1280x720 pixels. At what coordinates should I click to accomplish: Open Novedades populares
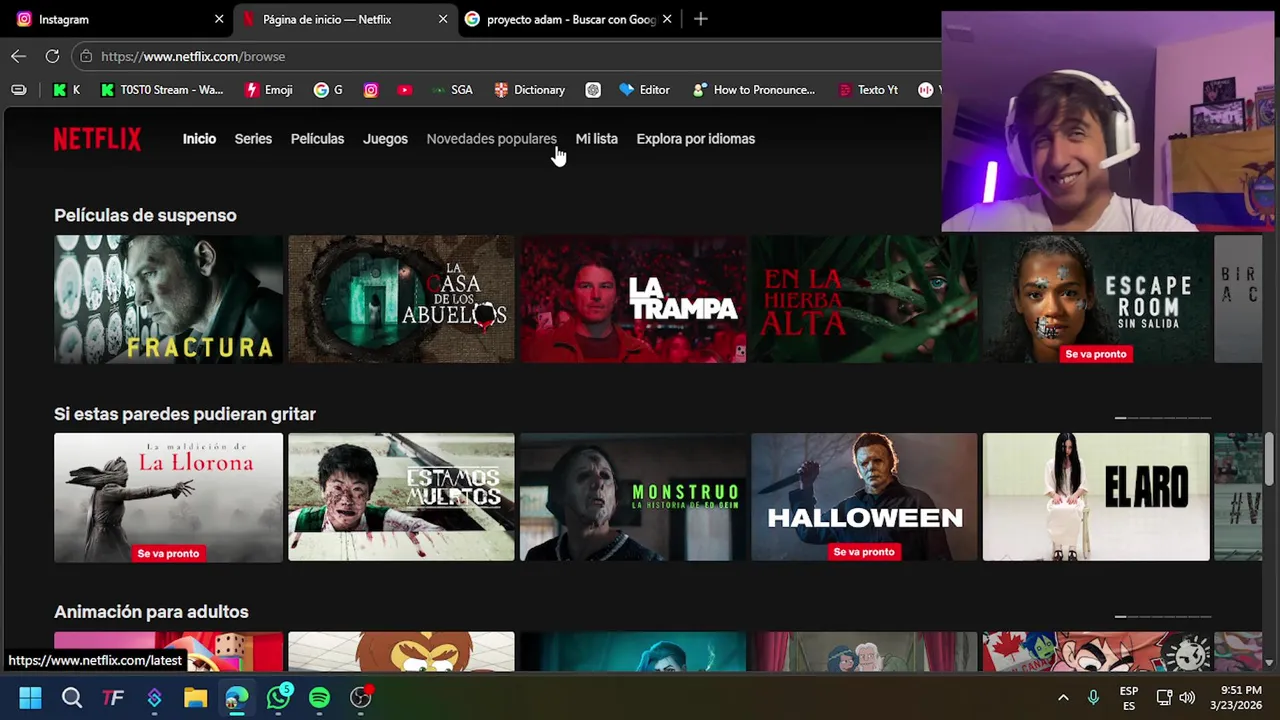[x=491, y=139]
